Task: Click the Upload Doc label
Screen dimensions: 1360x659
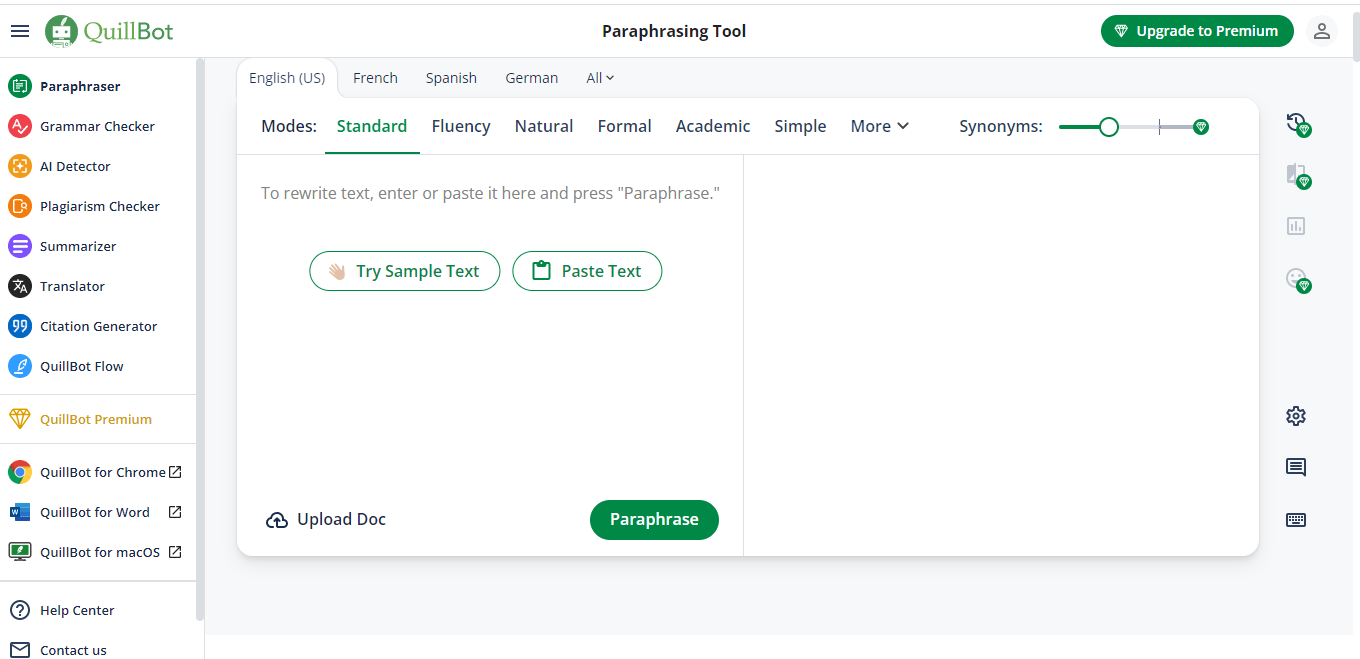Action: tap(341, 520)
